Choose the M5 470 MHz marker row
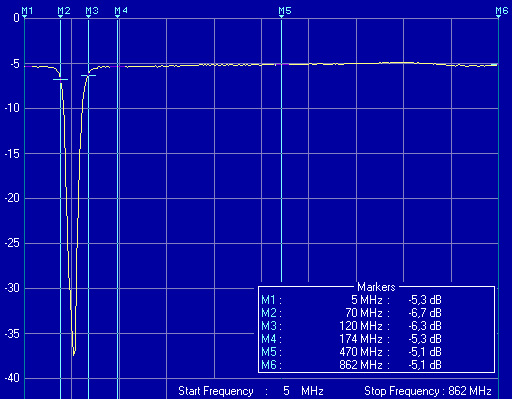The image size is (512, 399). point(351,352)
